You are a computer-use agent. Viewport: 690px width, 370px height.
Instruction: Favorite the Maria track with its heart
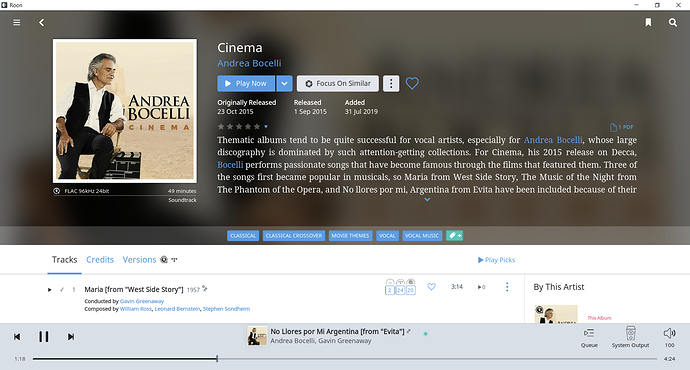(431, 287)
